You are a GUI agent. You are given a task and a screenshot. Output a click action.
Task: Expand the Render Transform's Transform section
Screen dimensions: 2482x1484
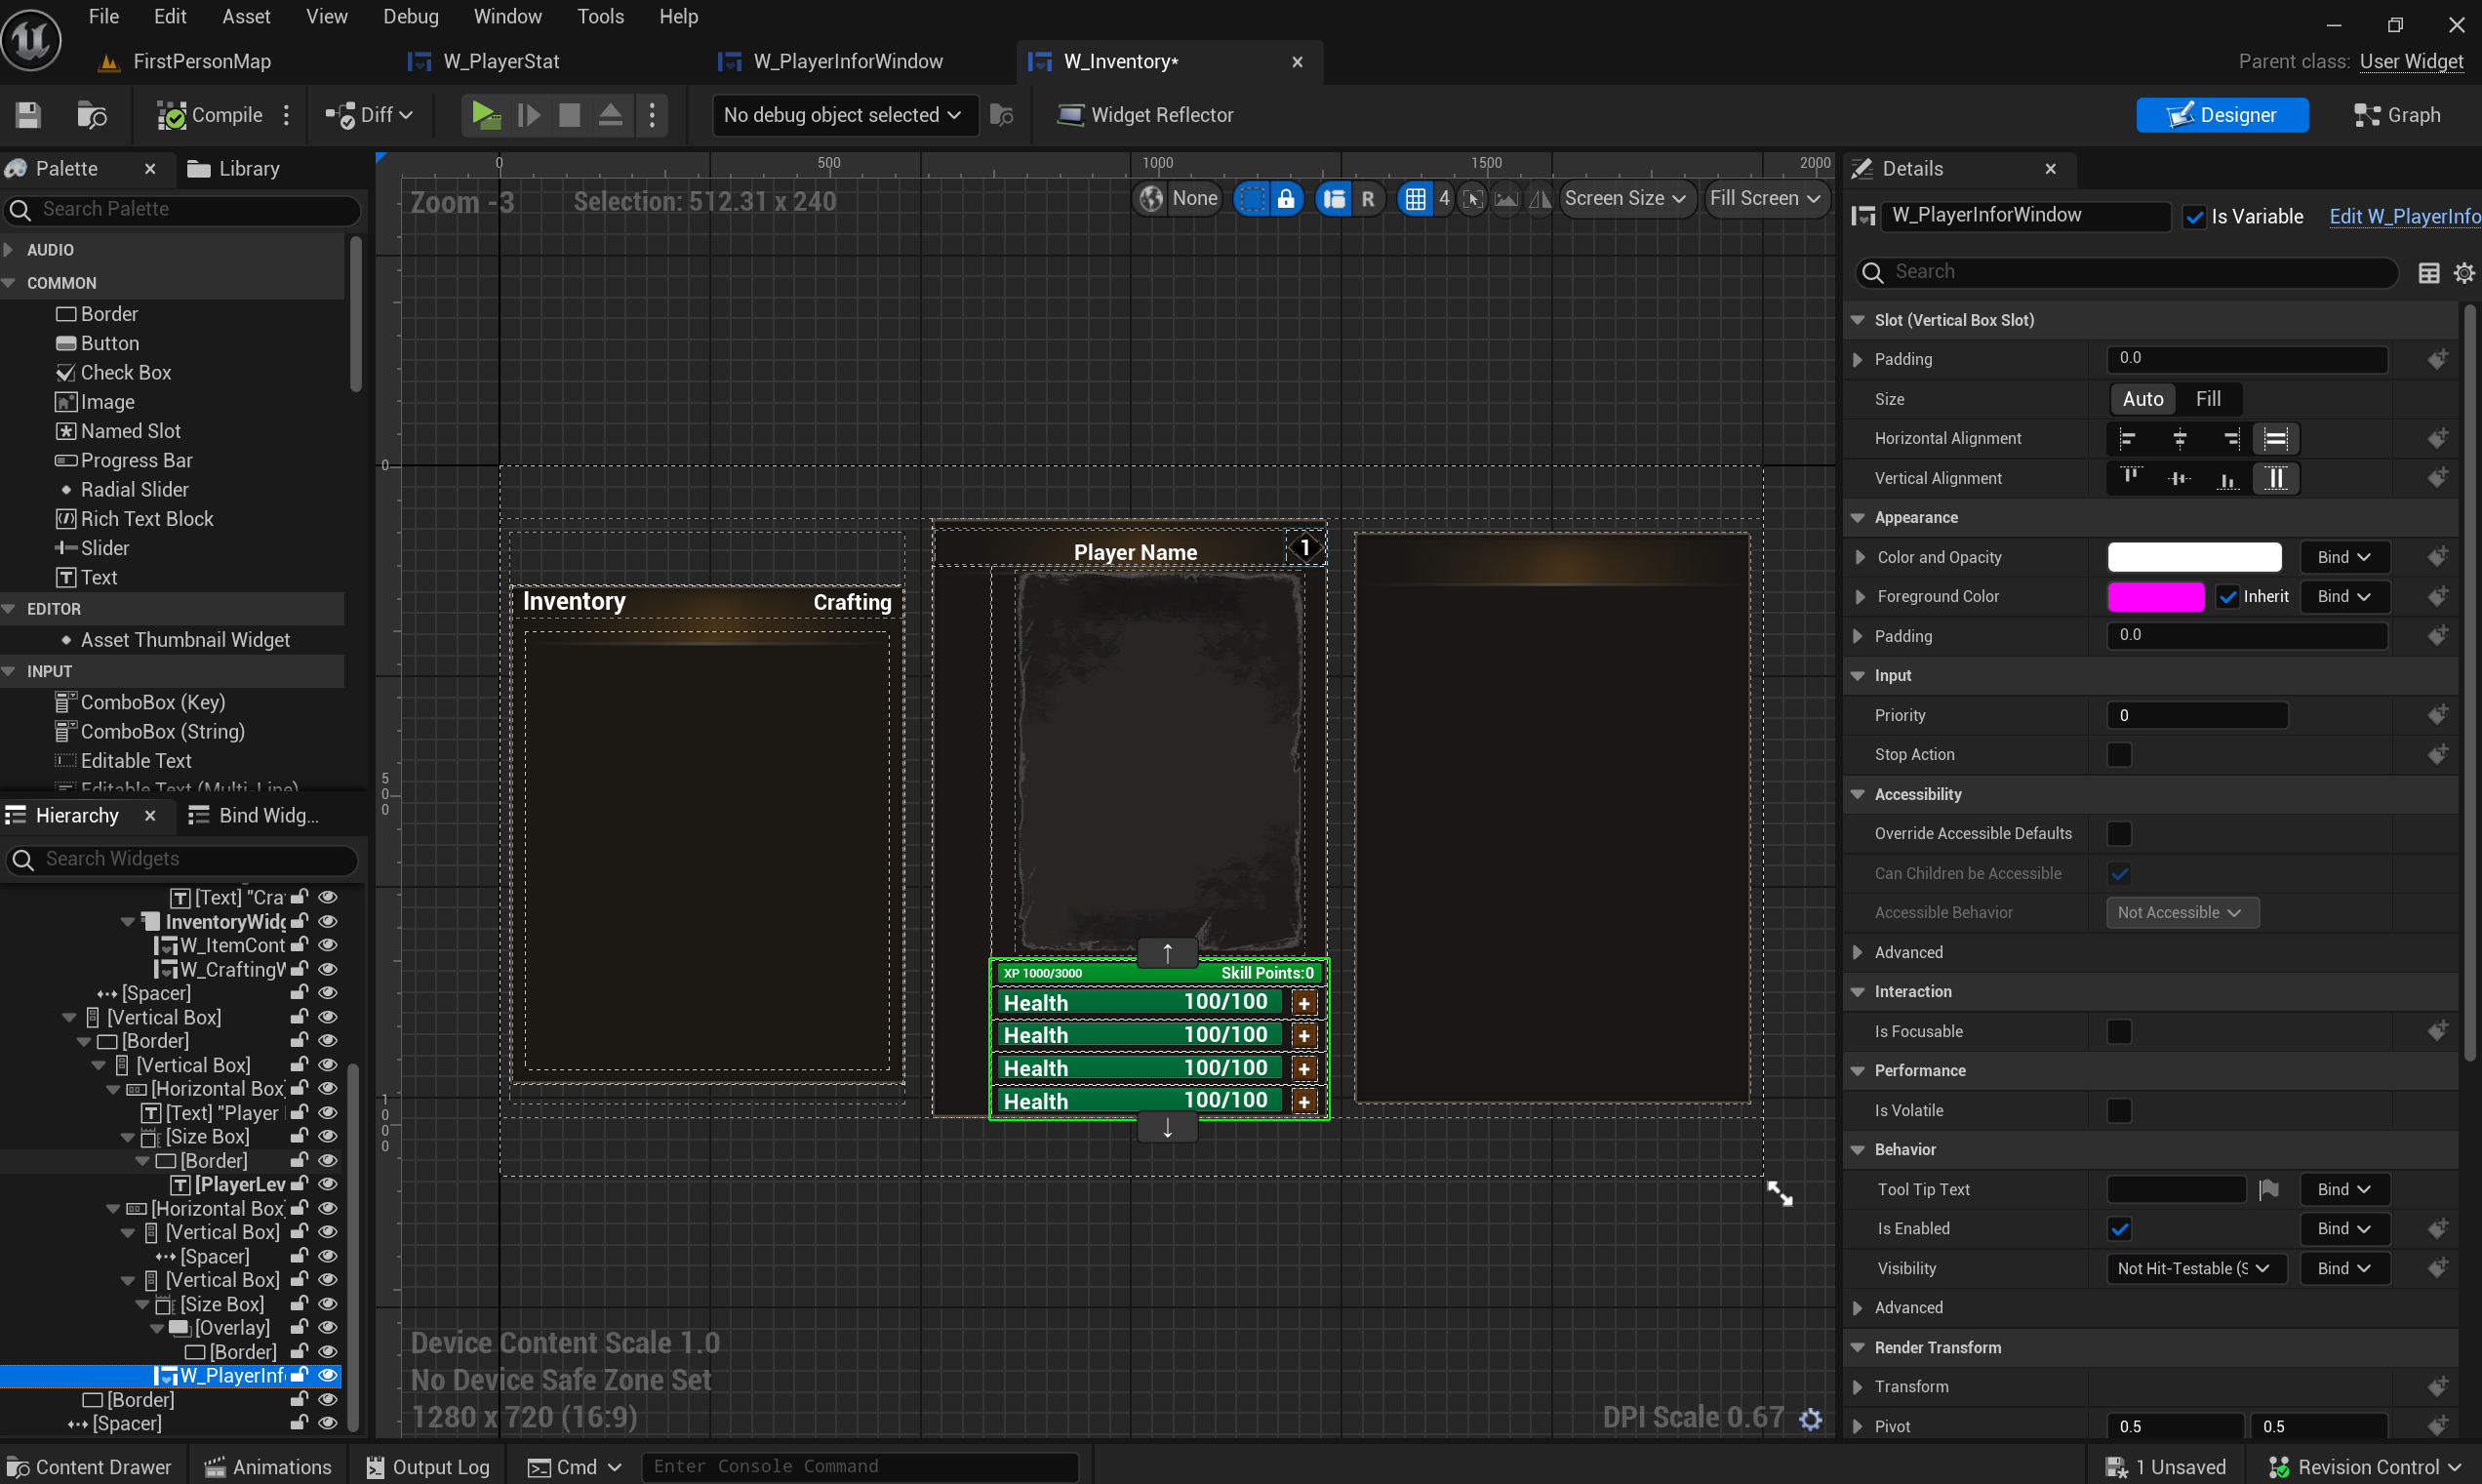pyautogui.click(x=1858, y=1387)
